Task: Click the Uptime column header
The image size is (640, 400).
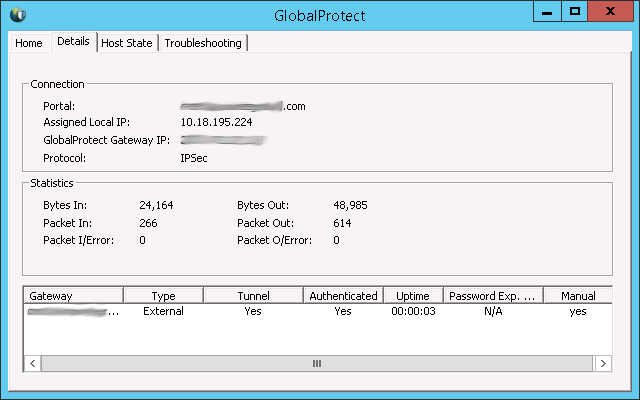Action: (413, 296)
